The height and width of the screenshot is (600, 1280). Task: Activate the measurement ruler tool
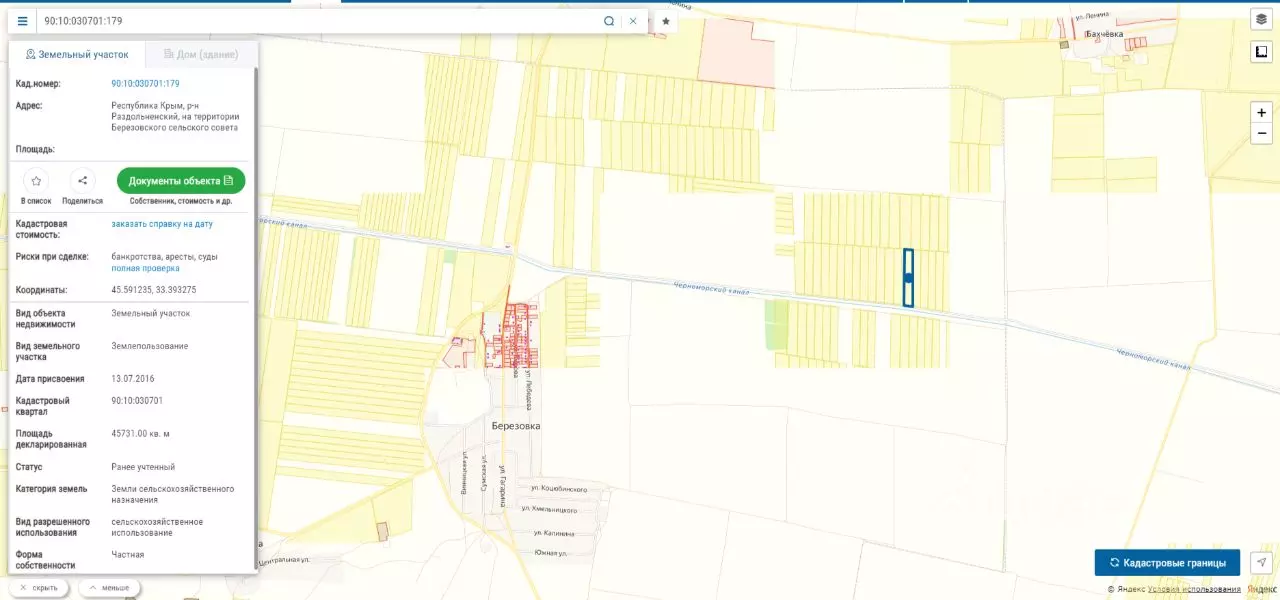[1261, 53]
